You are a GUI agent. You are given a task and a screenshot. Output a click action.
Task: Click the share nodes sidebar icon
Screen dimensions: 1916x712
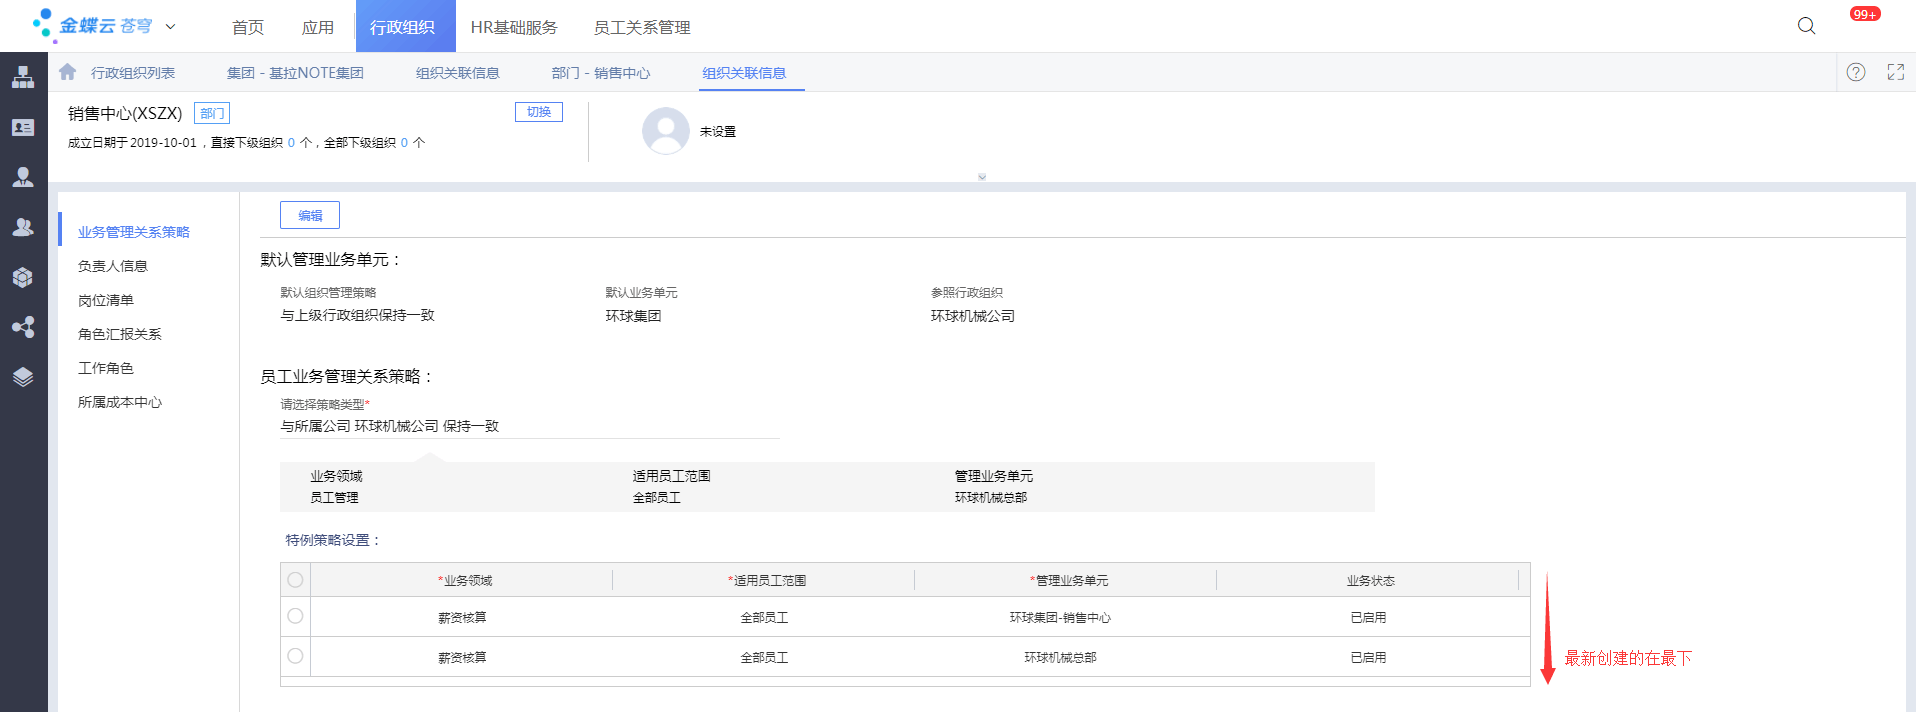[x=23, y=327]
